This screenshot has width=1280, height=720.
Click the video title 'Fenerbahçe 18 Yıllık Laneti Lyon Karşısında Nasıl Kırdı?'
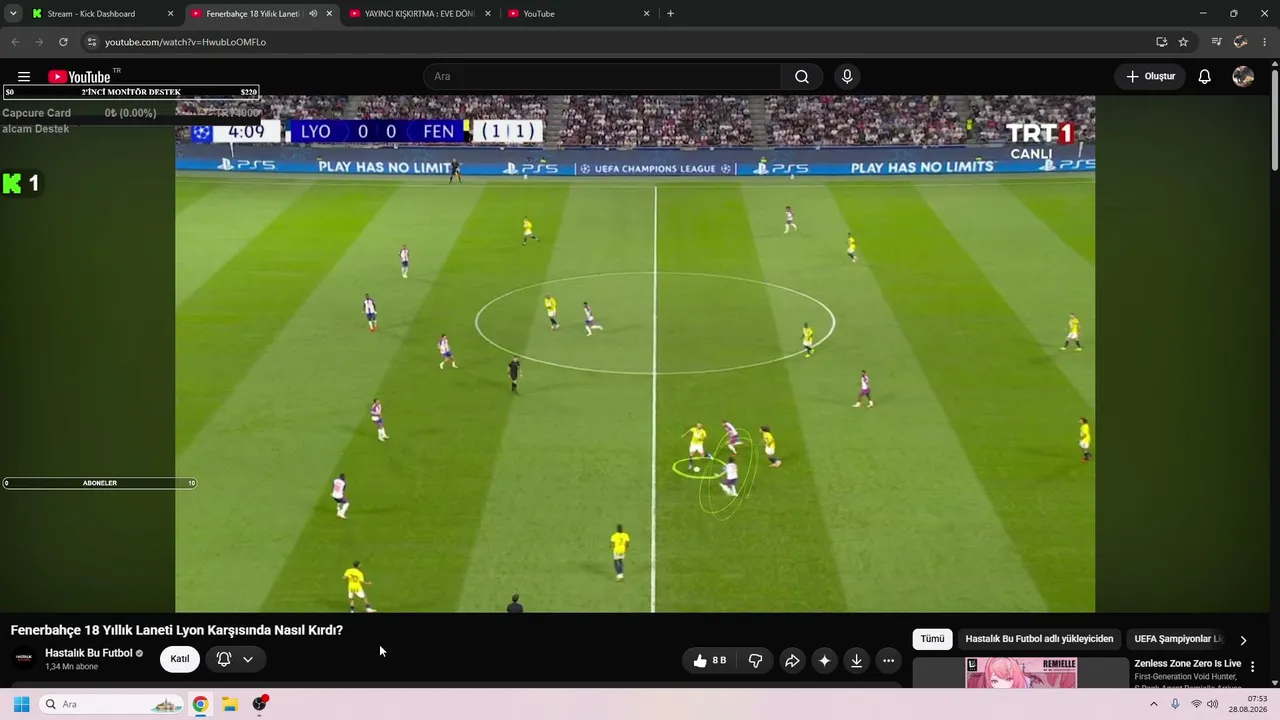tap(177, 630)
